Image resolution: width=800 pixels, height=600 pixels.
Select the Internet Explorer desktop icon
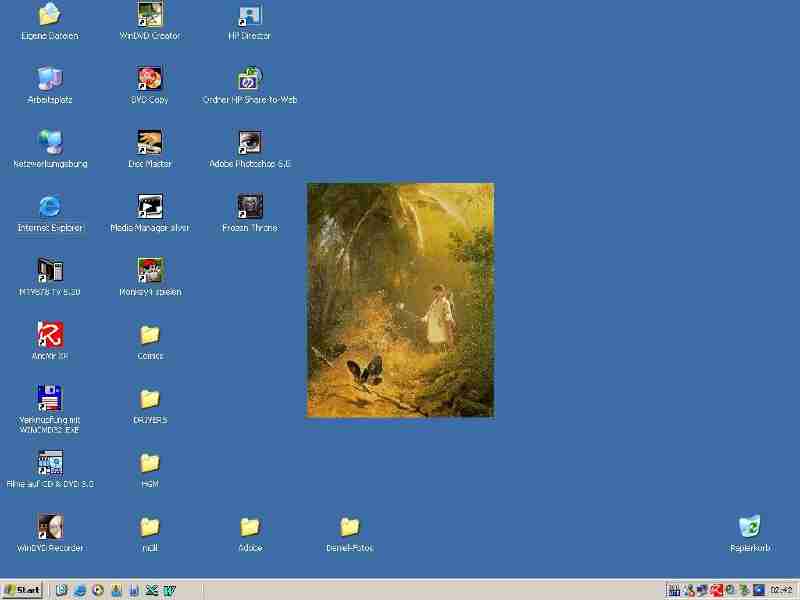point(50,207)
